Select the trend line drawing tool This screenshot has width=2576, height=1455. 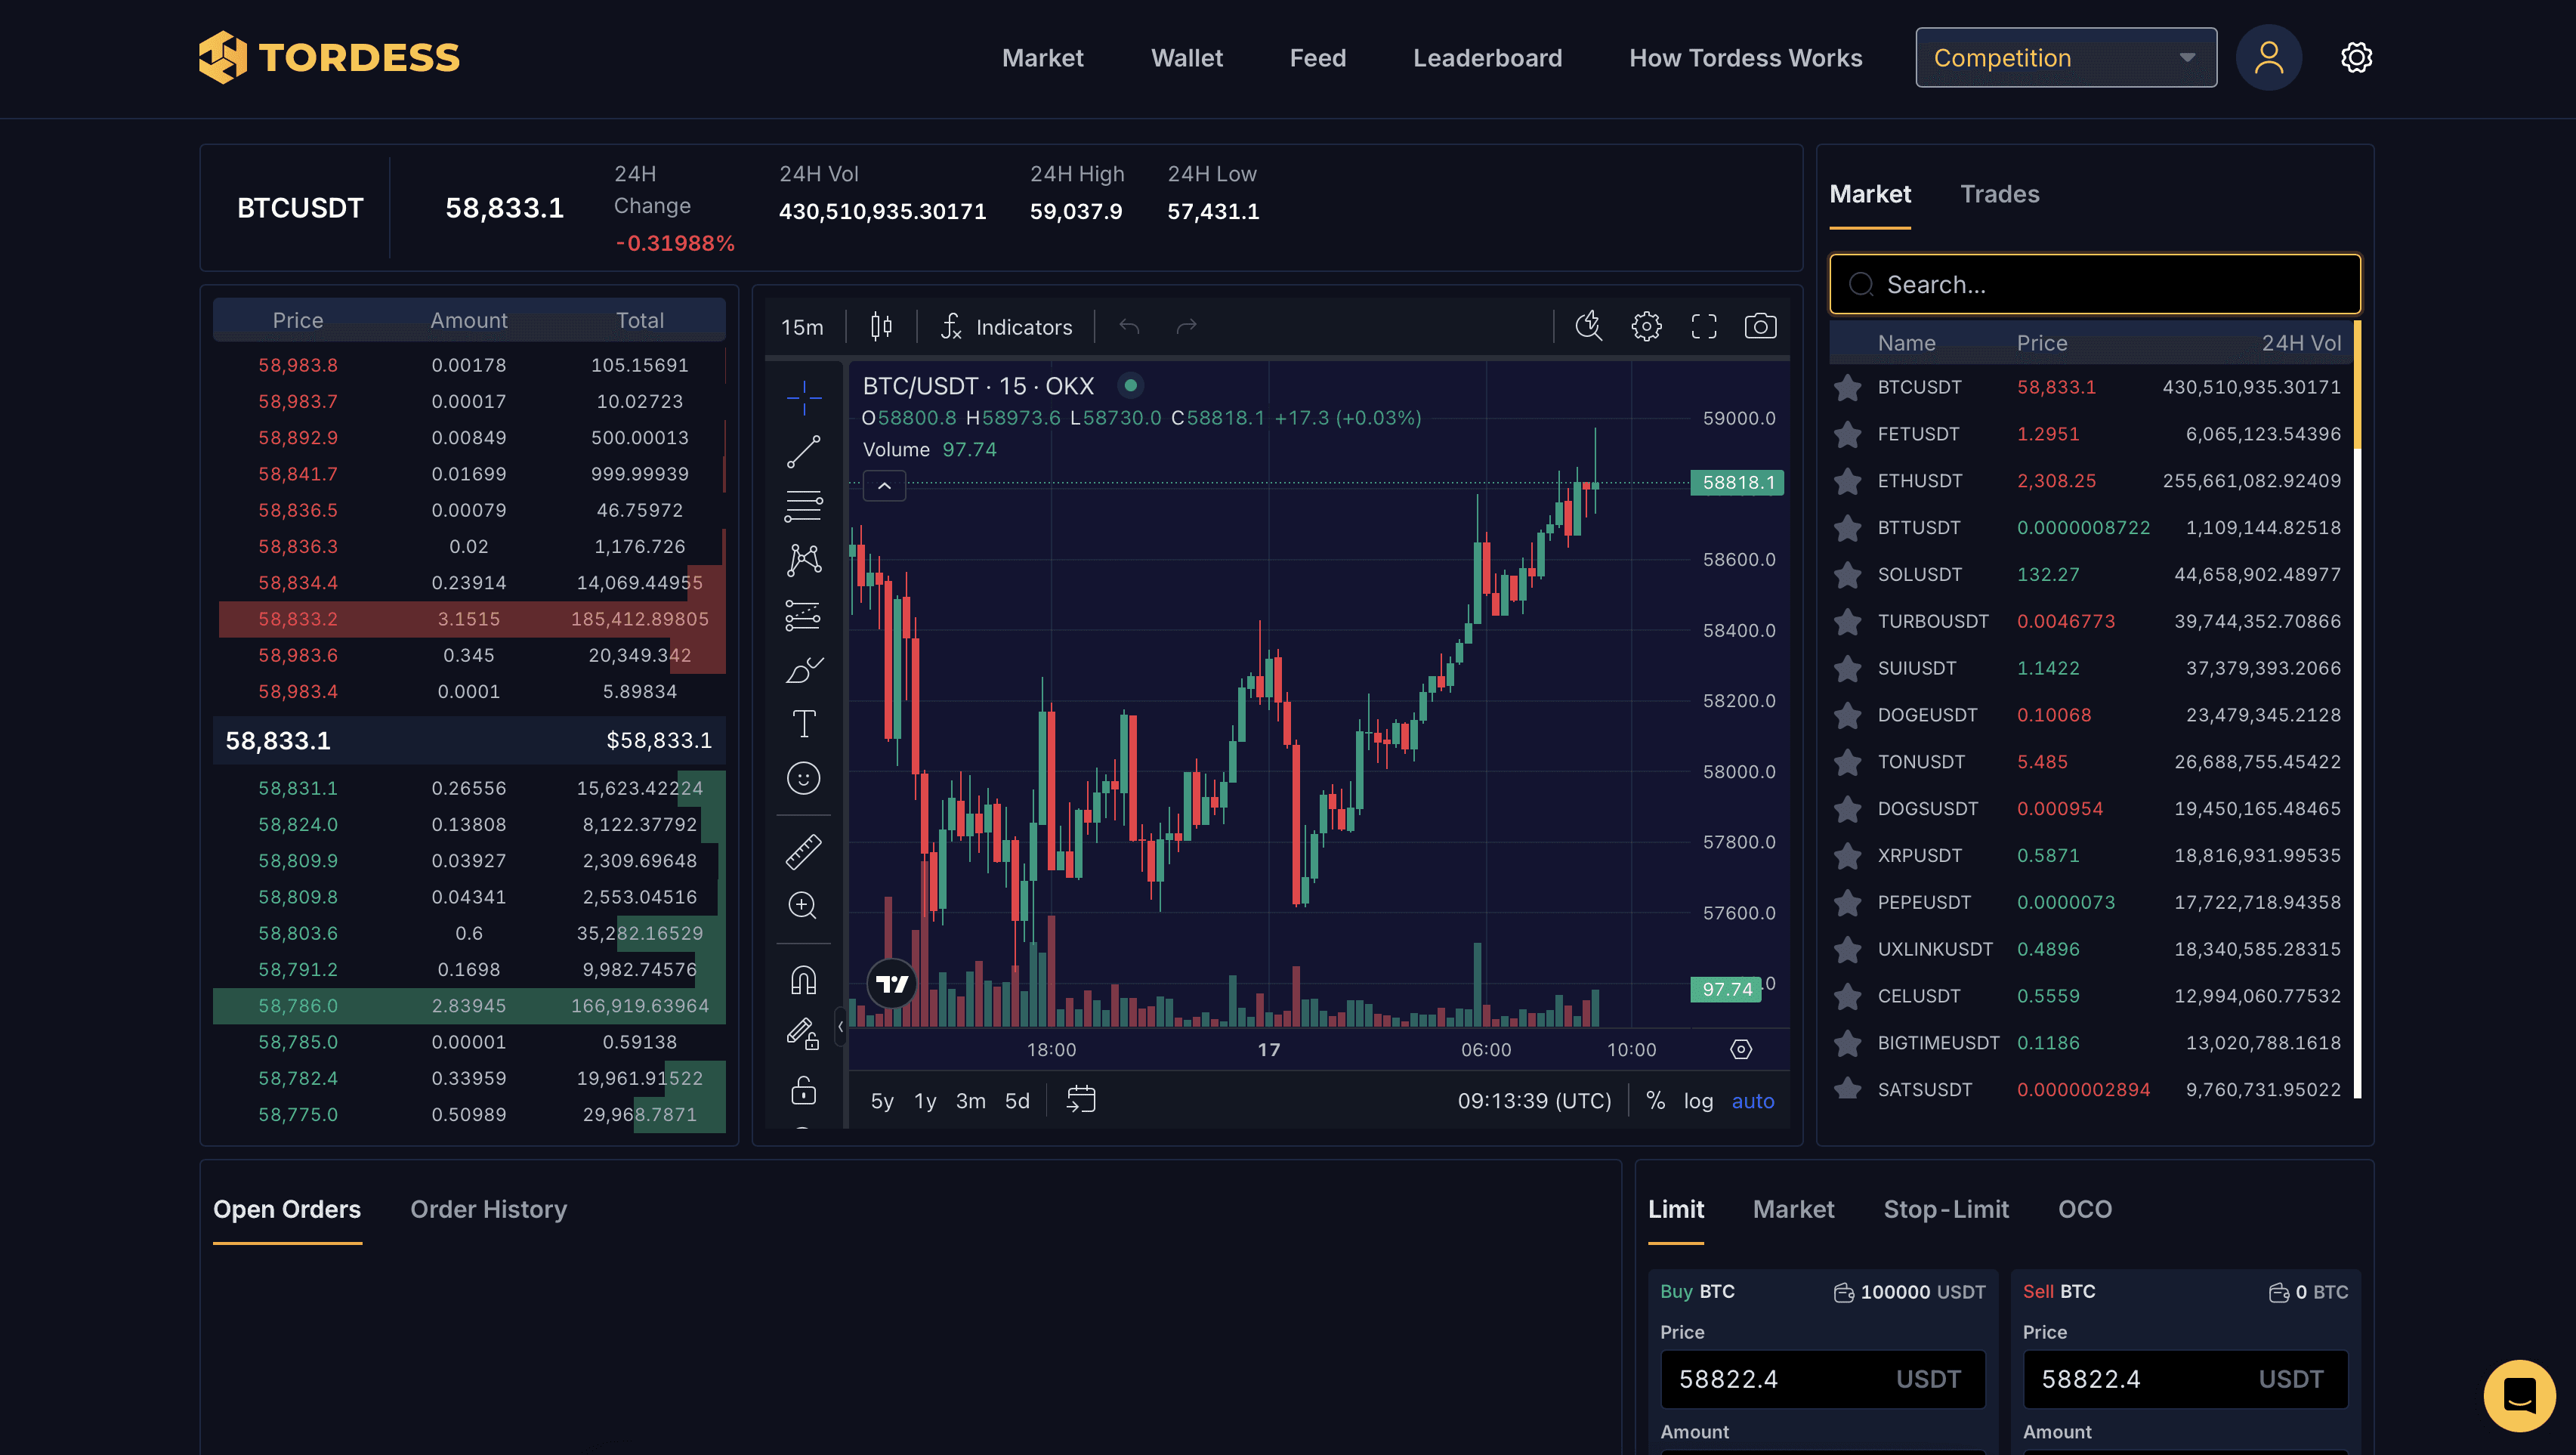point(803,451)
